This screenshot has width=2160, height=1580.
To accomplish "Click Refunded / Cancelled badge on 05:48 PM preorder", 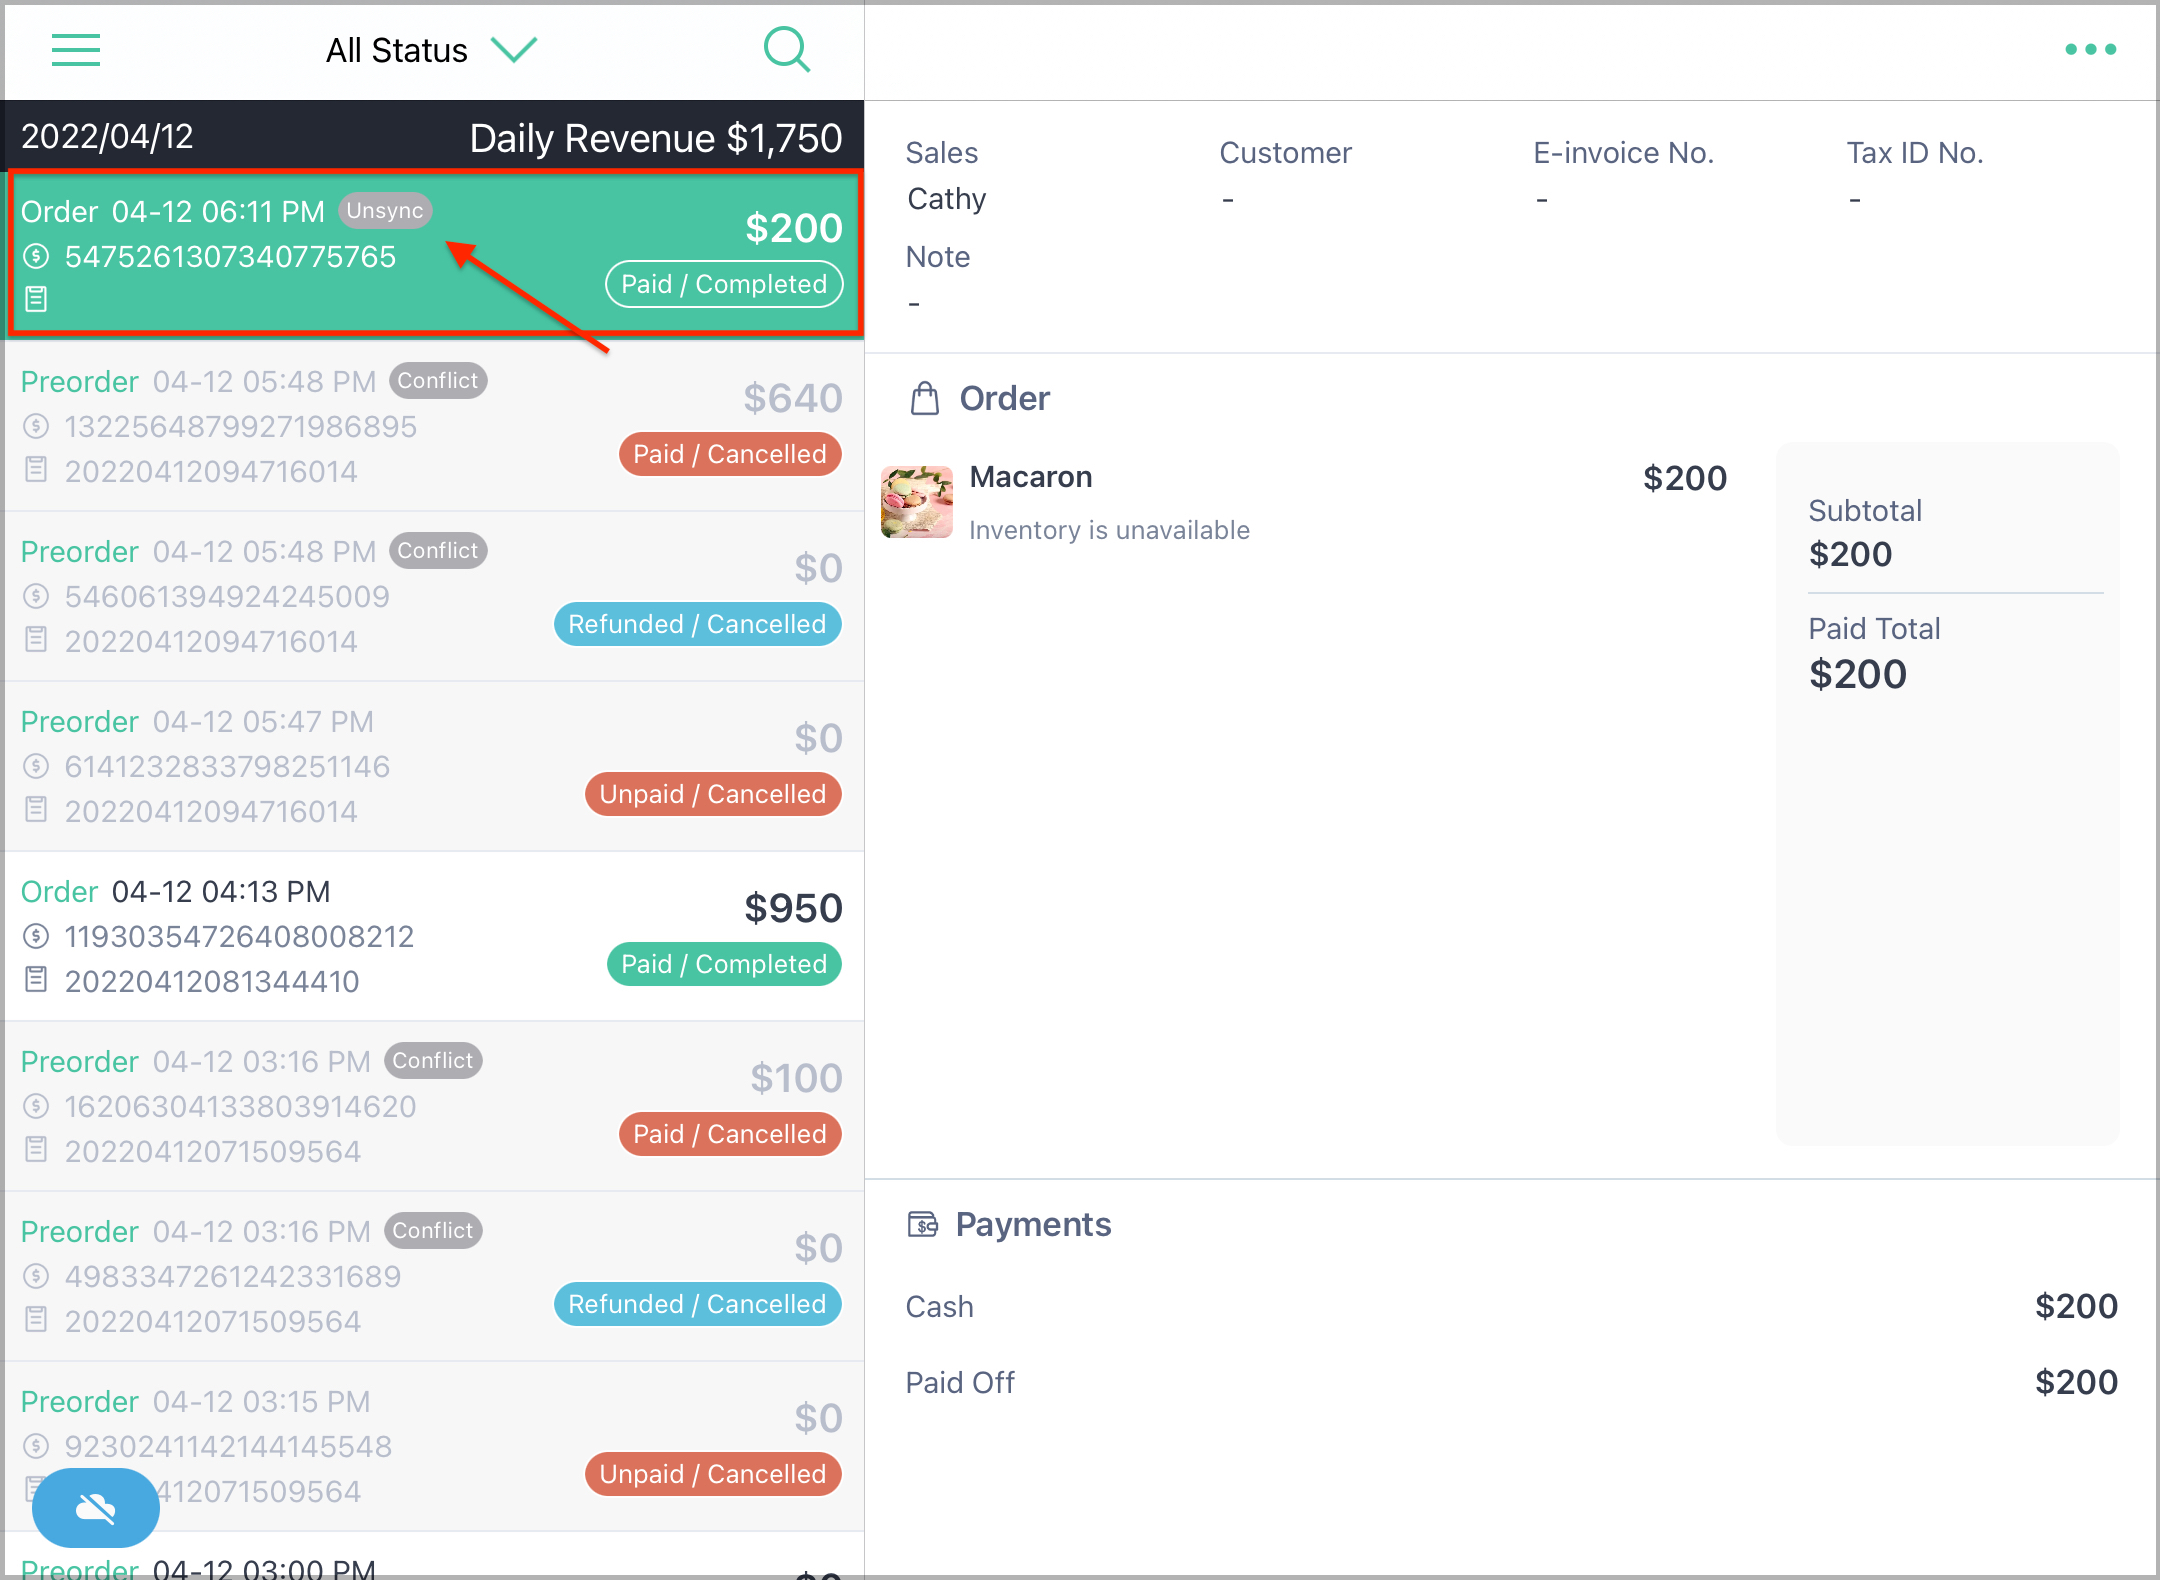I will coord(697,624).
